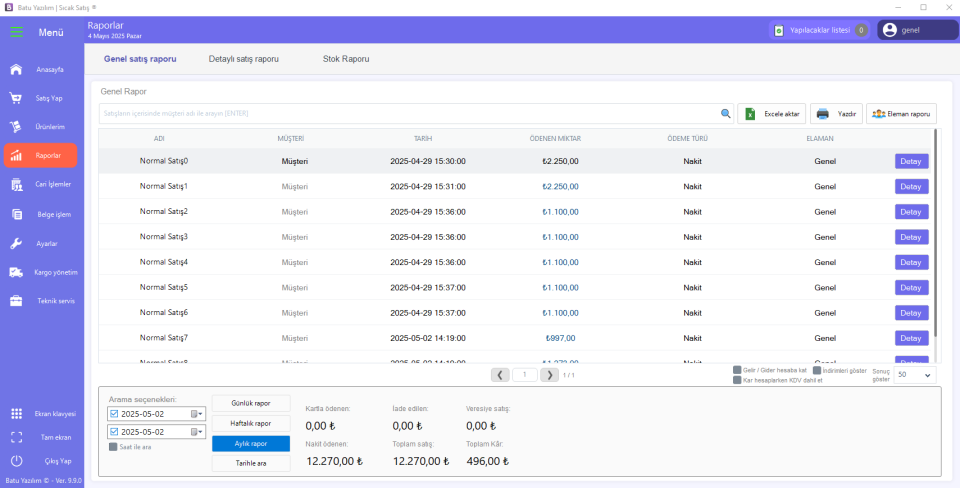The width and height of the screenshot is (960, 488).
Task: Open the end date calendar dropdown
Action: tap(197, 432)
